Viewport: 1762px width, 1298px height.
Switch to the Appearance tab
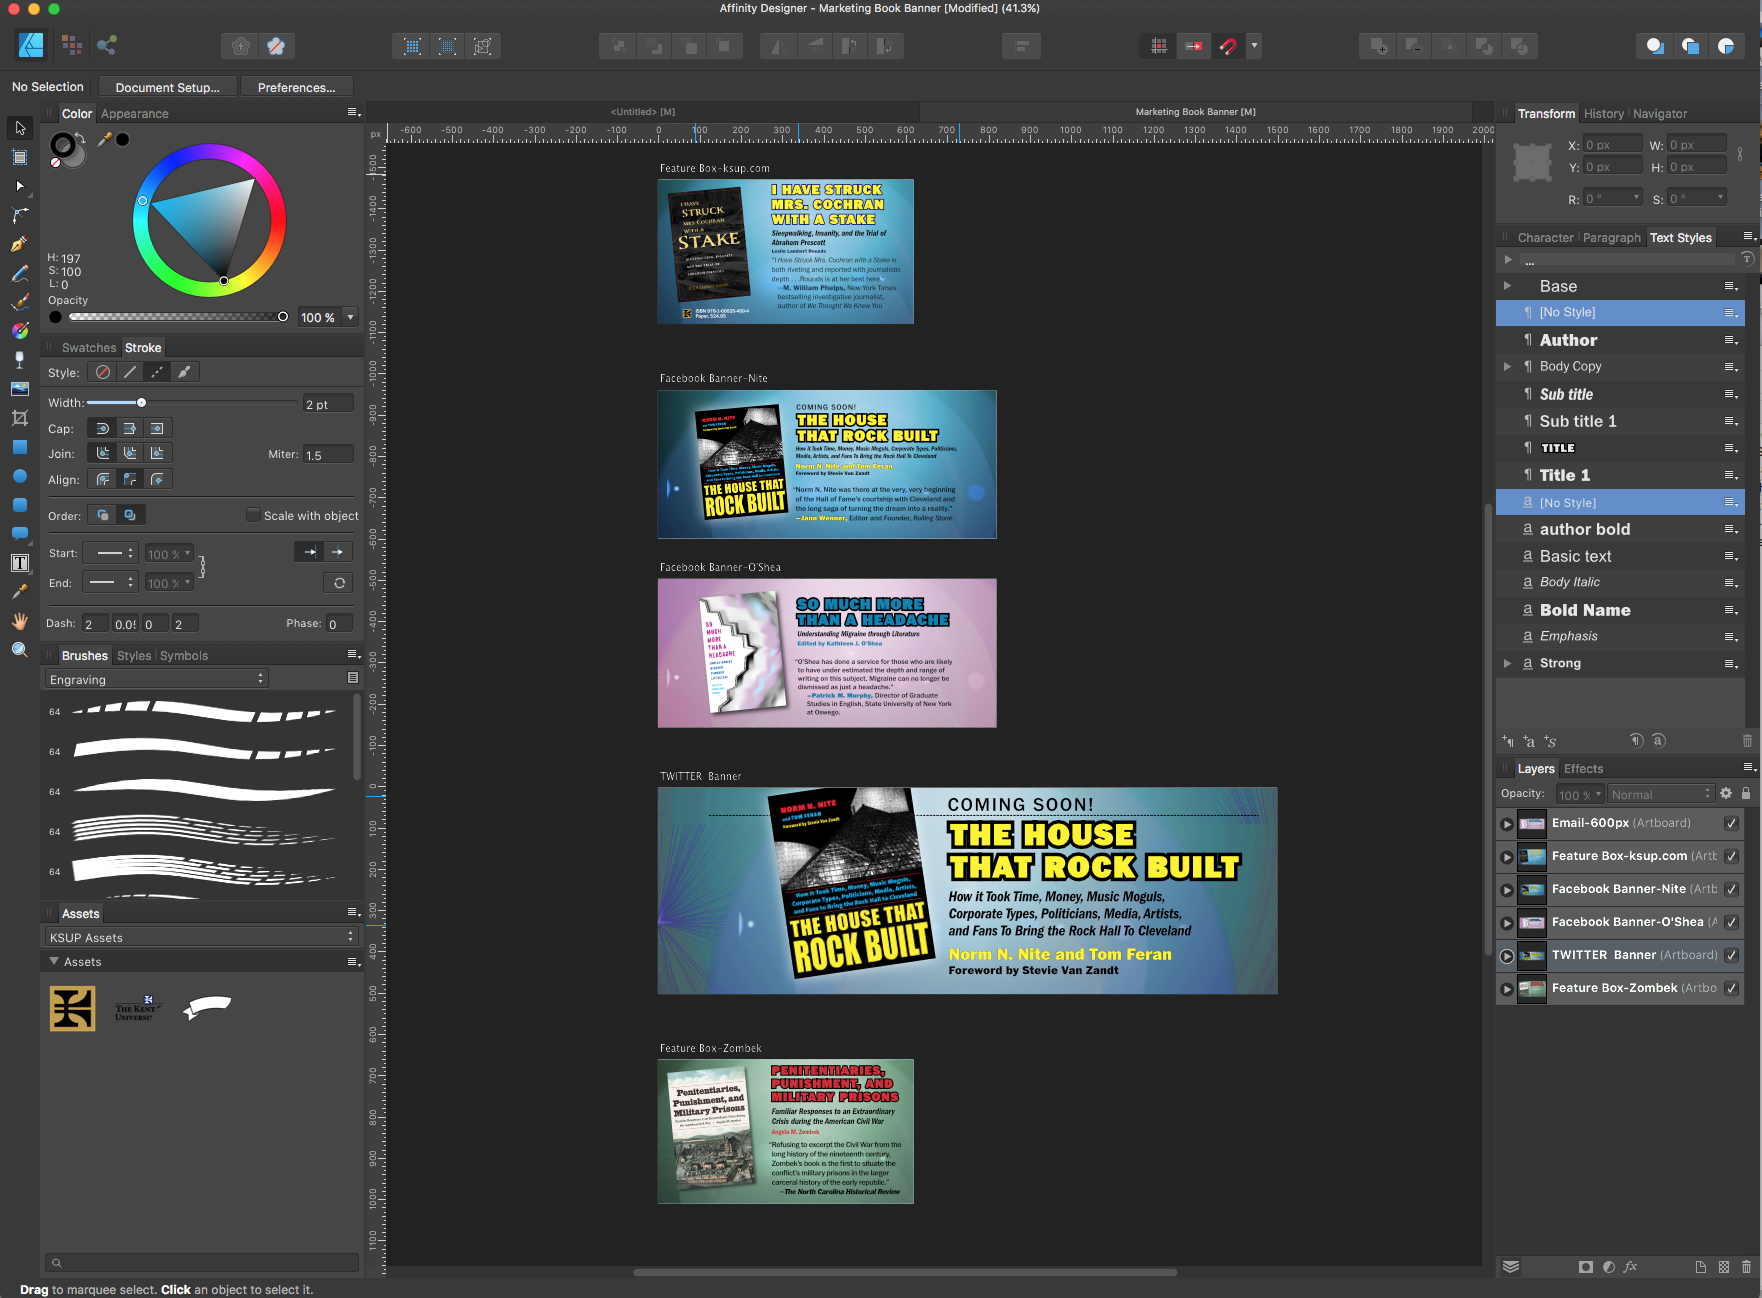135,114
